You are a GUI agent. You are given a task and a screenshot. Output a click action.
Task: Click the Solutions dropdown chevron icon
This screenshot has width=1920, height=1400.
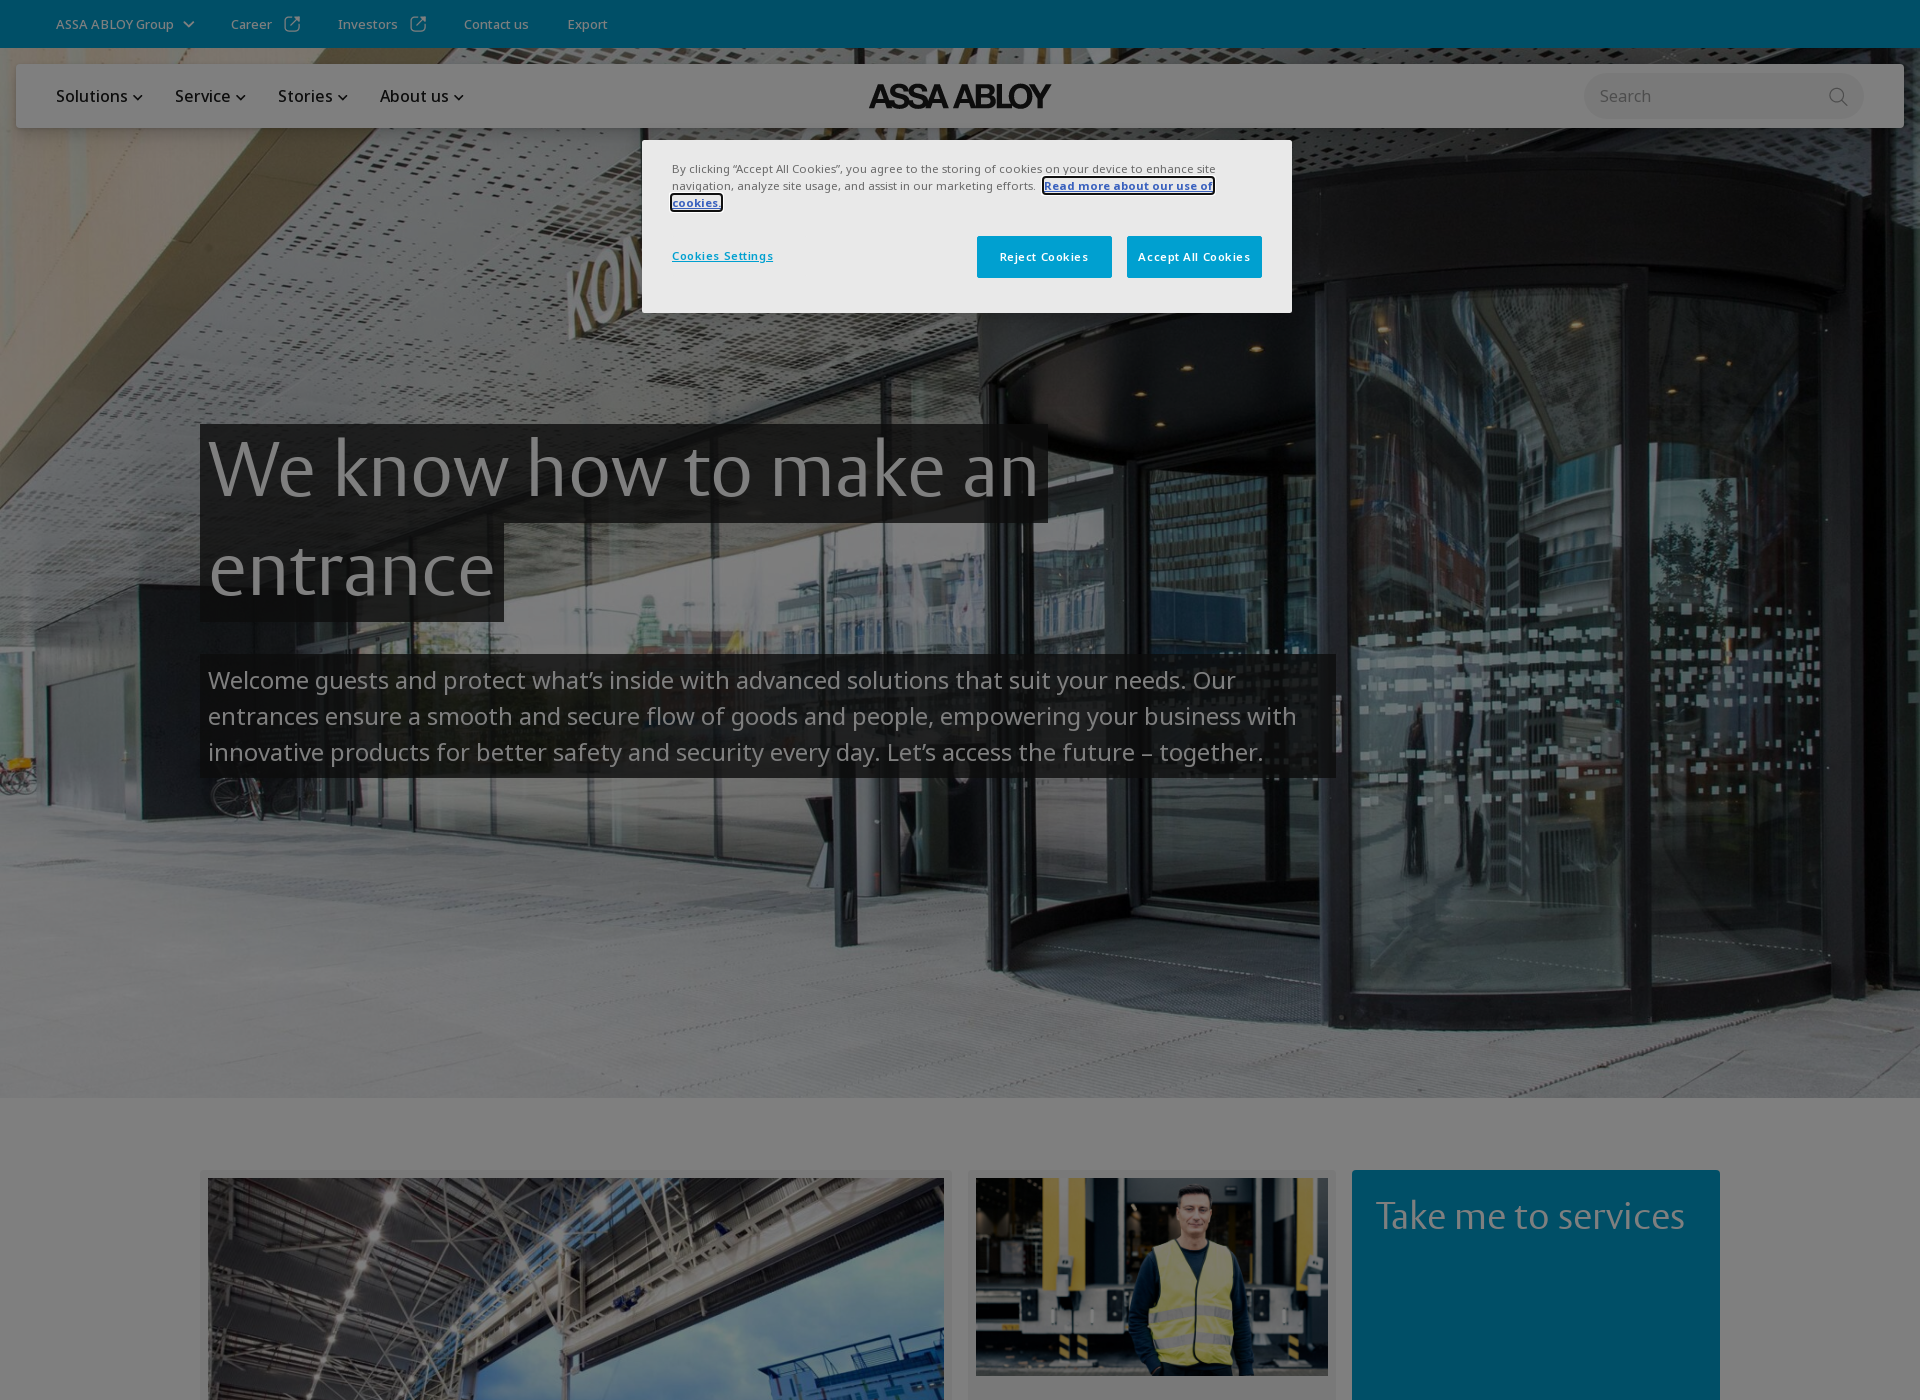pyautogui.click(x=140, y=97)
